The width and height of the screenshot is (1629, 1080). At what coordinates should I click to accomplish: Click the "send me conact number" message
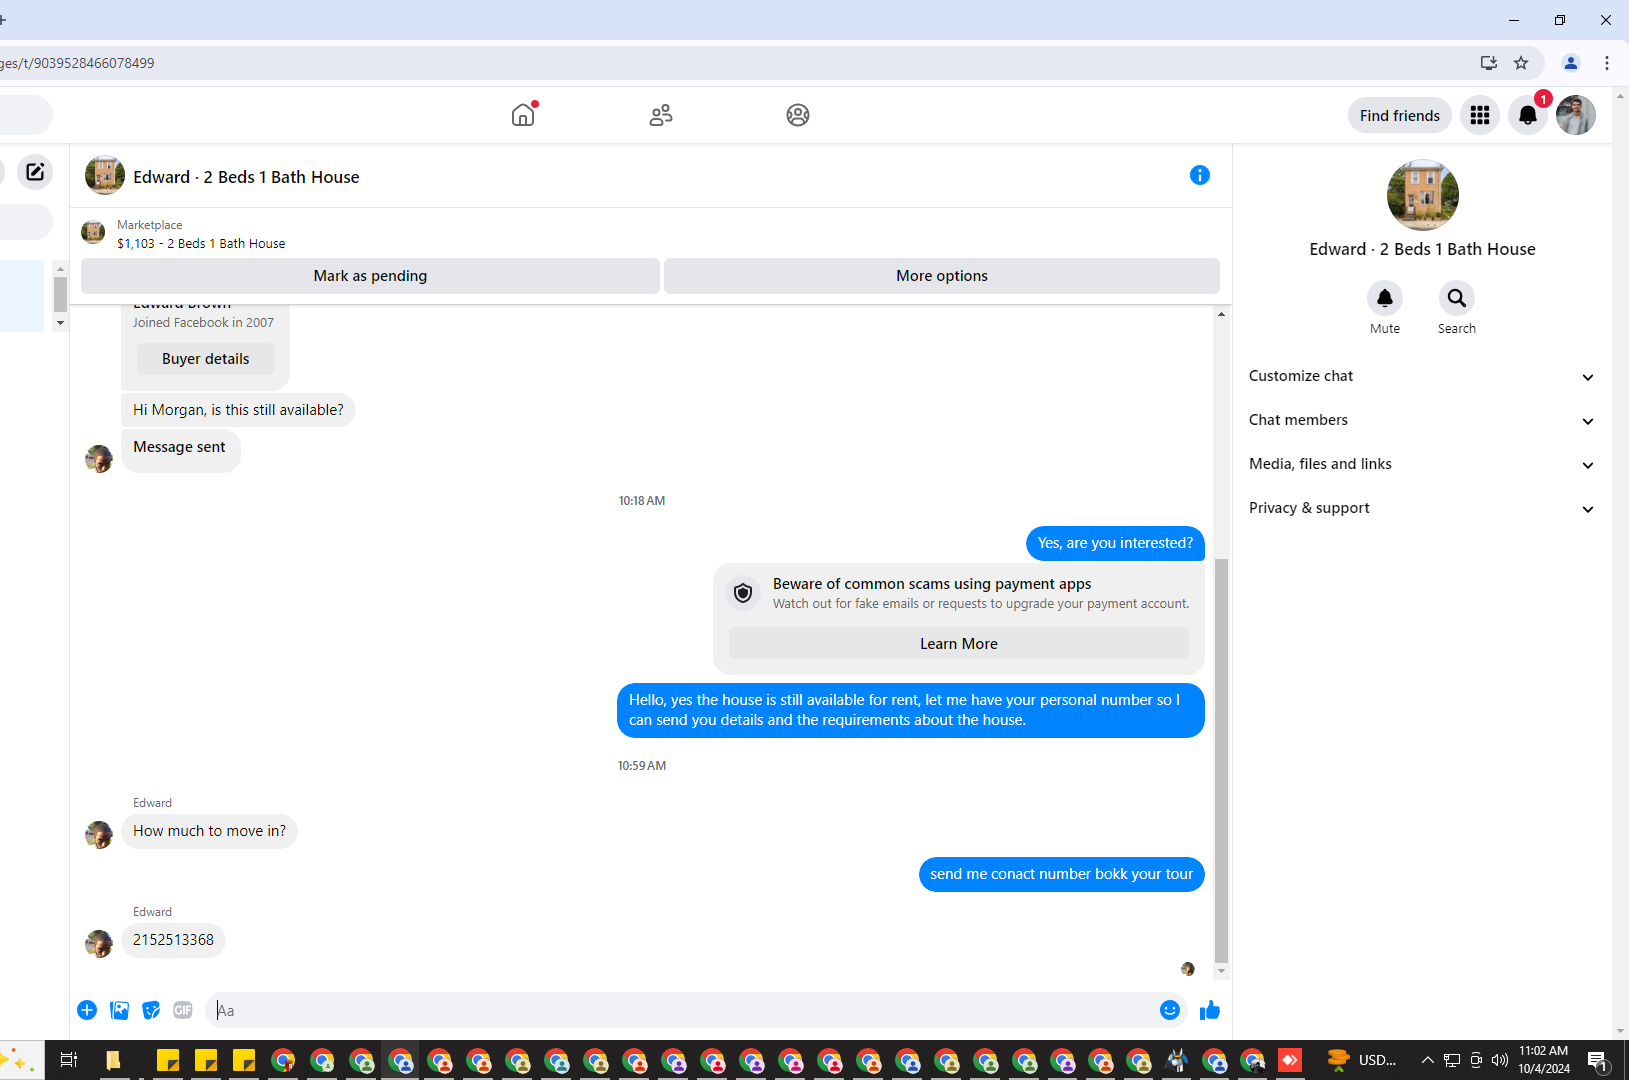pyautogui.click(x=1061, y=874)
